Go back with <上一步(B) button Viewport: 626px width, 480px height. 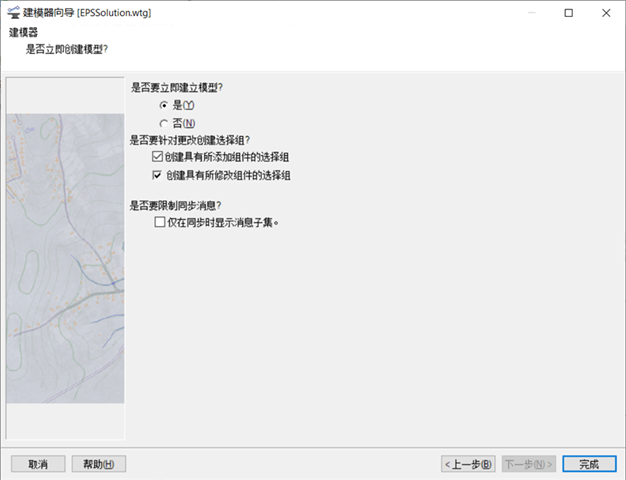pos(468,464)
